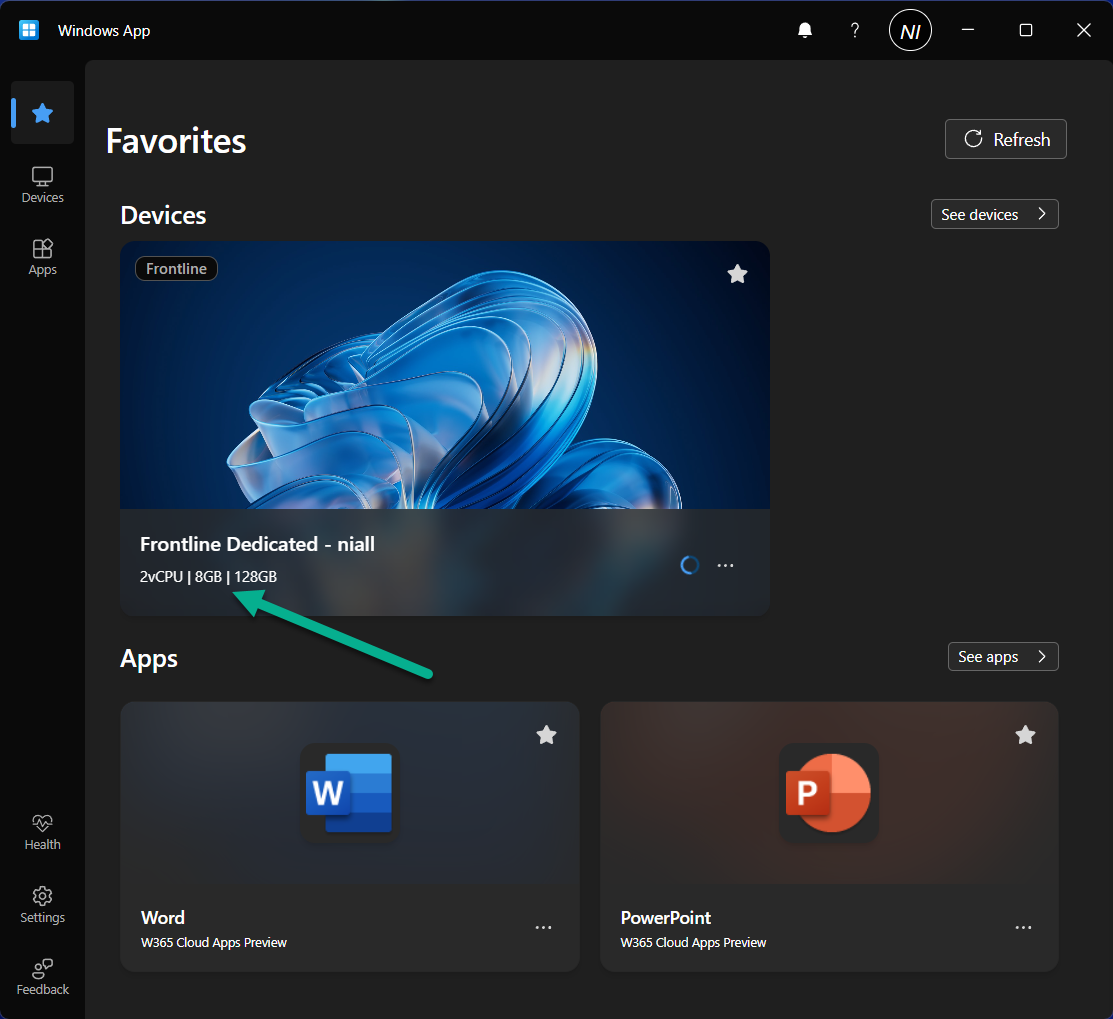Click the help question mark icon
1113x1019 pixels.
pos(855,30)
